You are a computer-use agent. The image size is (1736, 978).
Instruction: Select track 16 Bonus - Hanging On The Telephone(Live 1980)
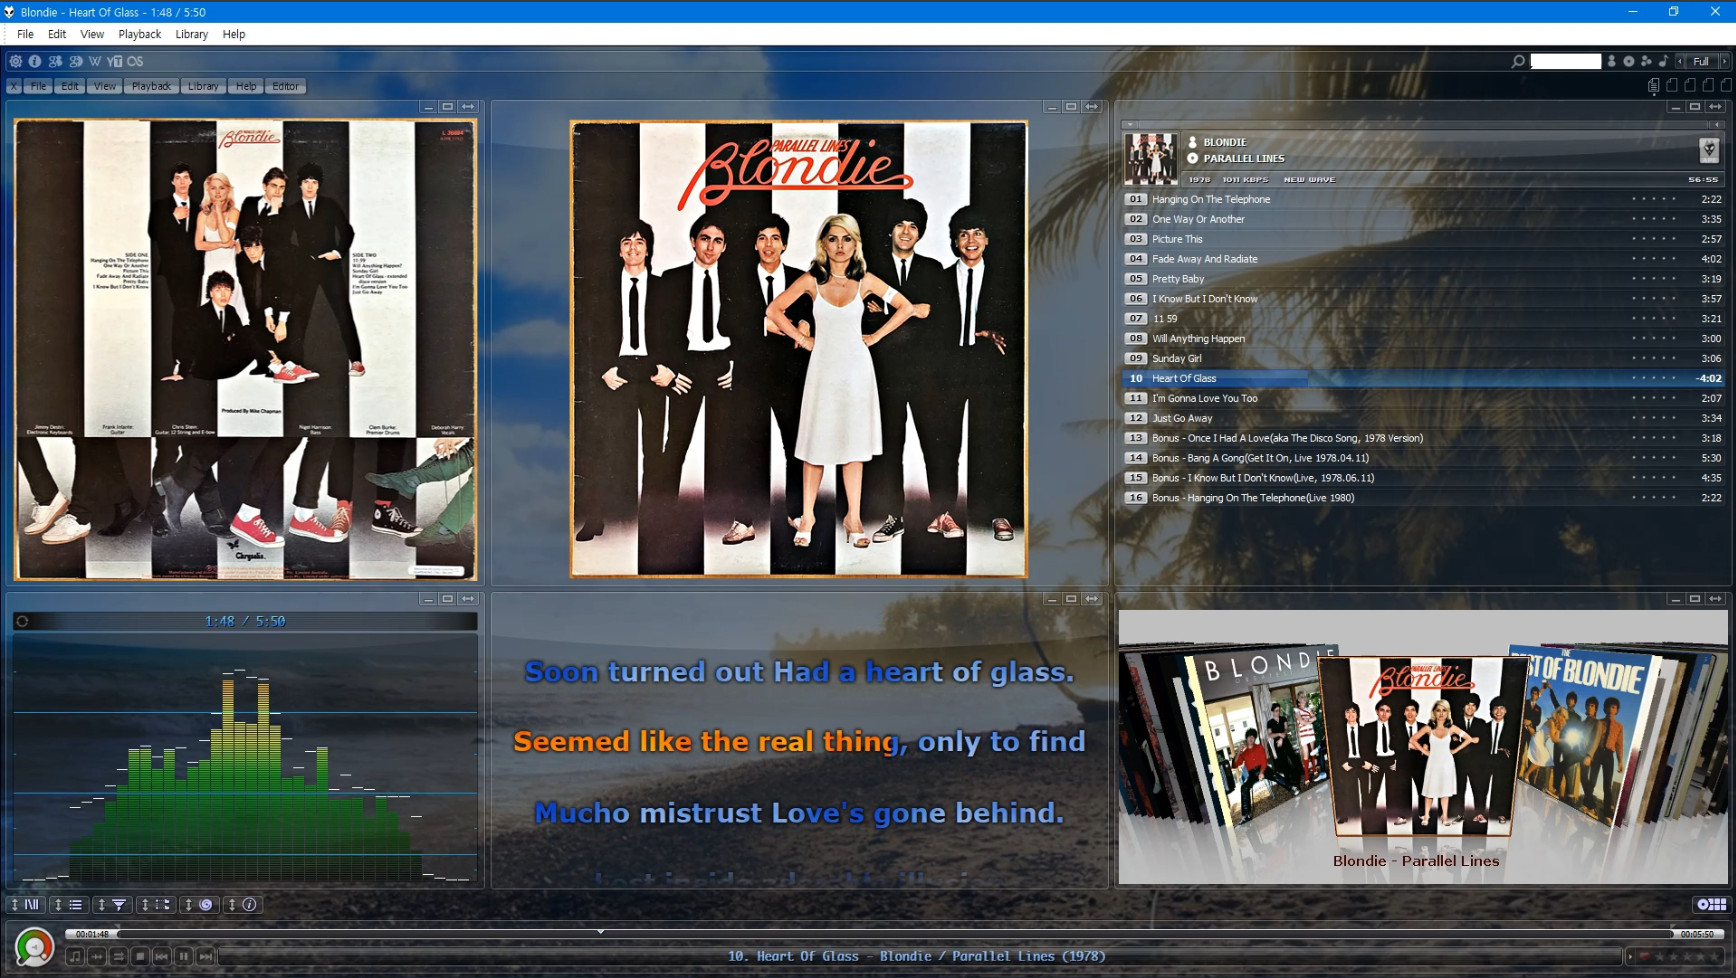click(x=1423, y=497)
